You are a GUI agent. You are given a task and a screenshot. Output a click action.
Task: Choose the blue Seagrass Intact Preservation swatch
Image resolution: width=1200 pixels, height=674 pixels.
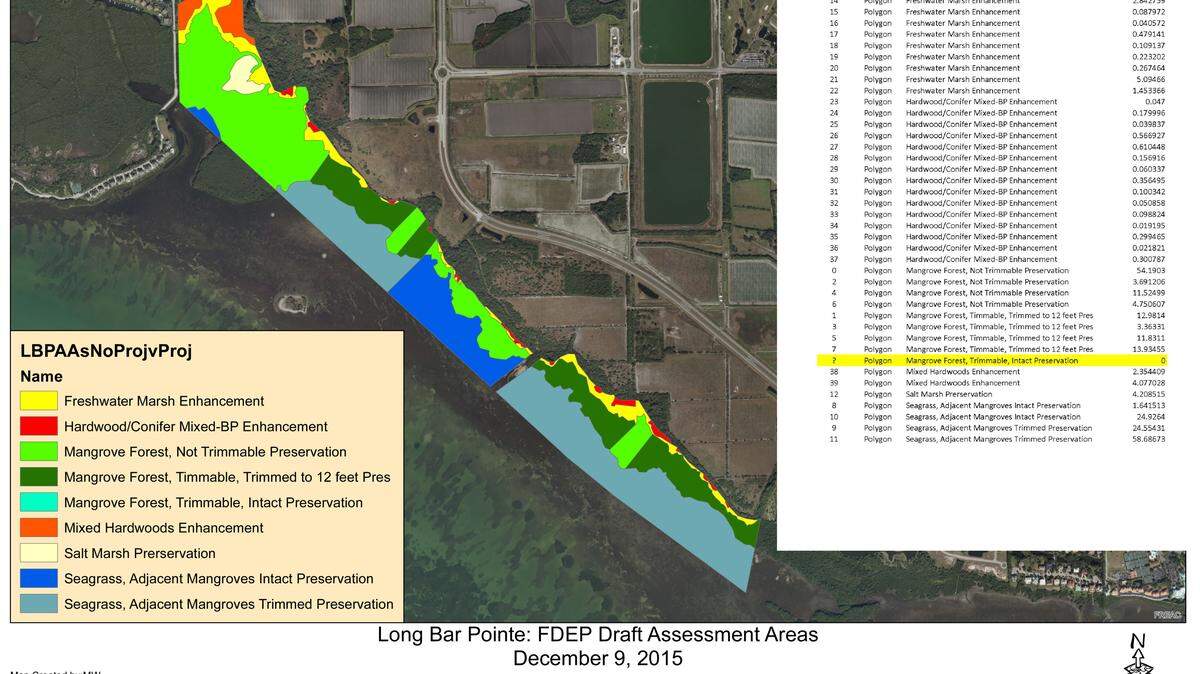click(38, 579)
